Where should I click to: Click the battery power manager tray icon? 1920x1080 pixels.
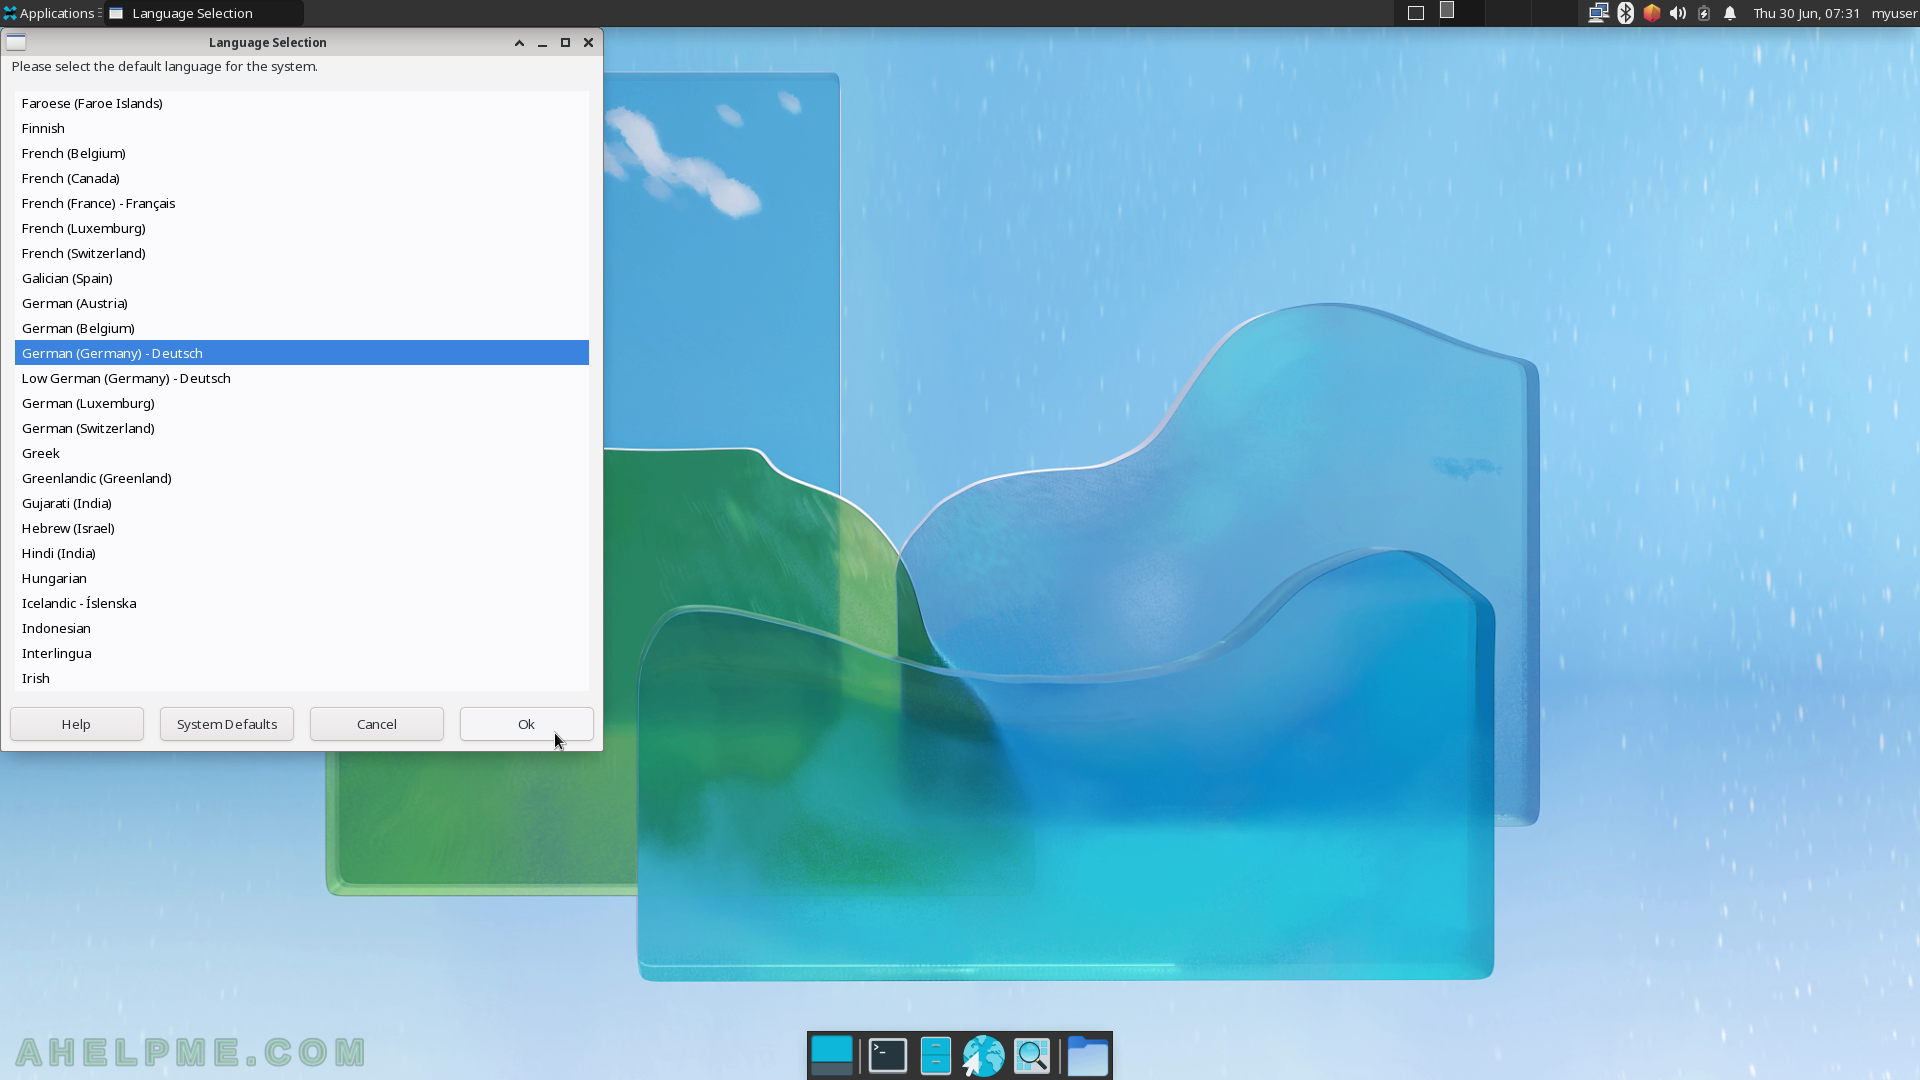click(1703, 13)
